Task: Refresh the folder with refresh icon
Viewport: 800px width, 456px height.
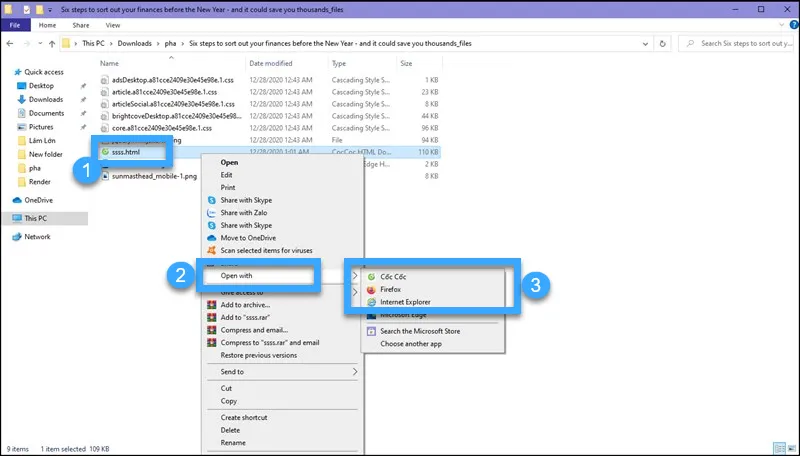Action: (x=662, y=44)
